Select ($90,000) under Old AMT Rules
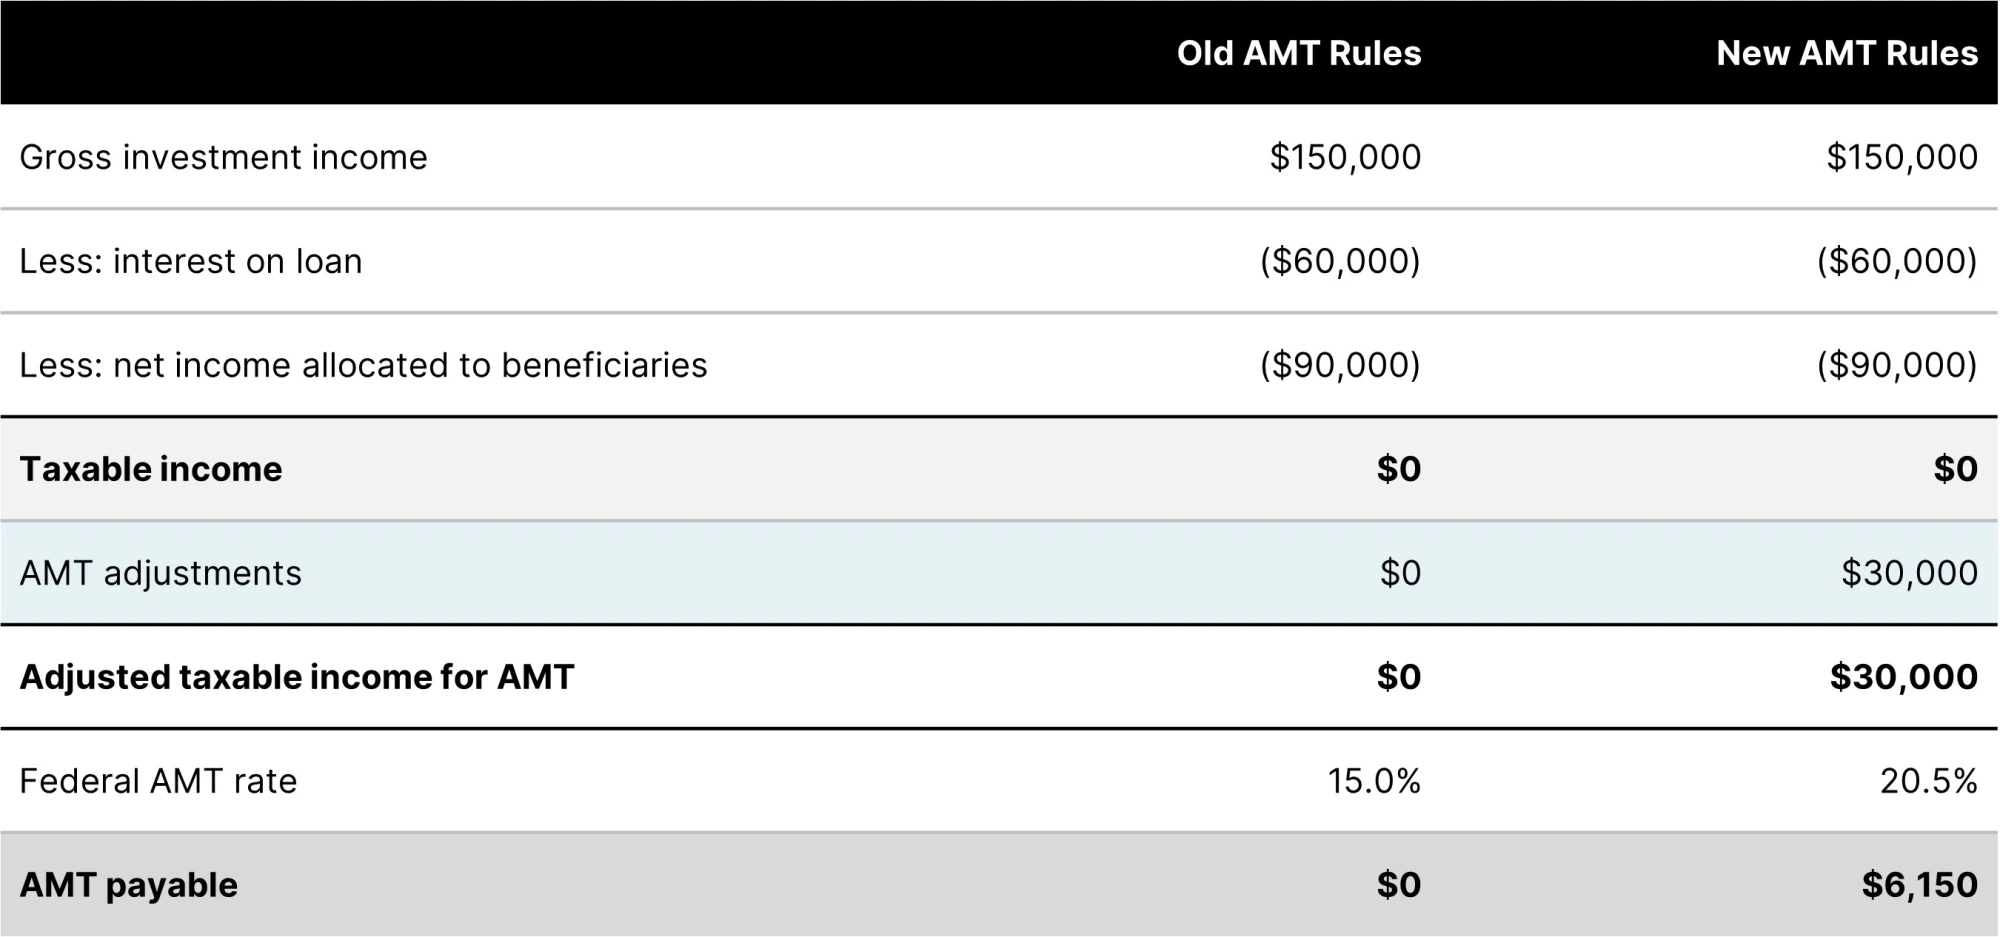 pyautogui.click(x=1341, y=365)
